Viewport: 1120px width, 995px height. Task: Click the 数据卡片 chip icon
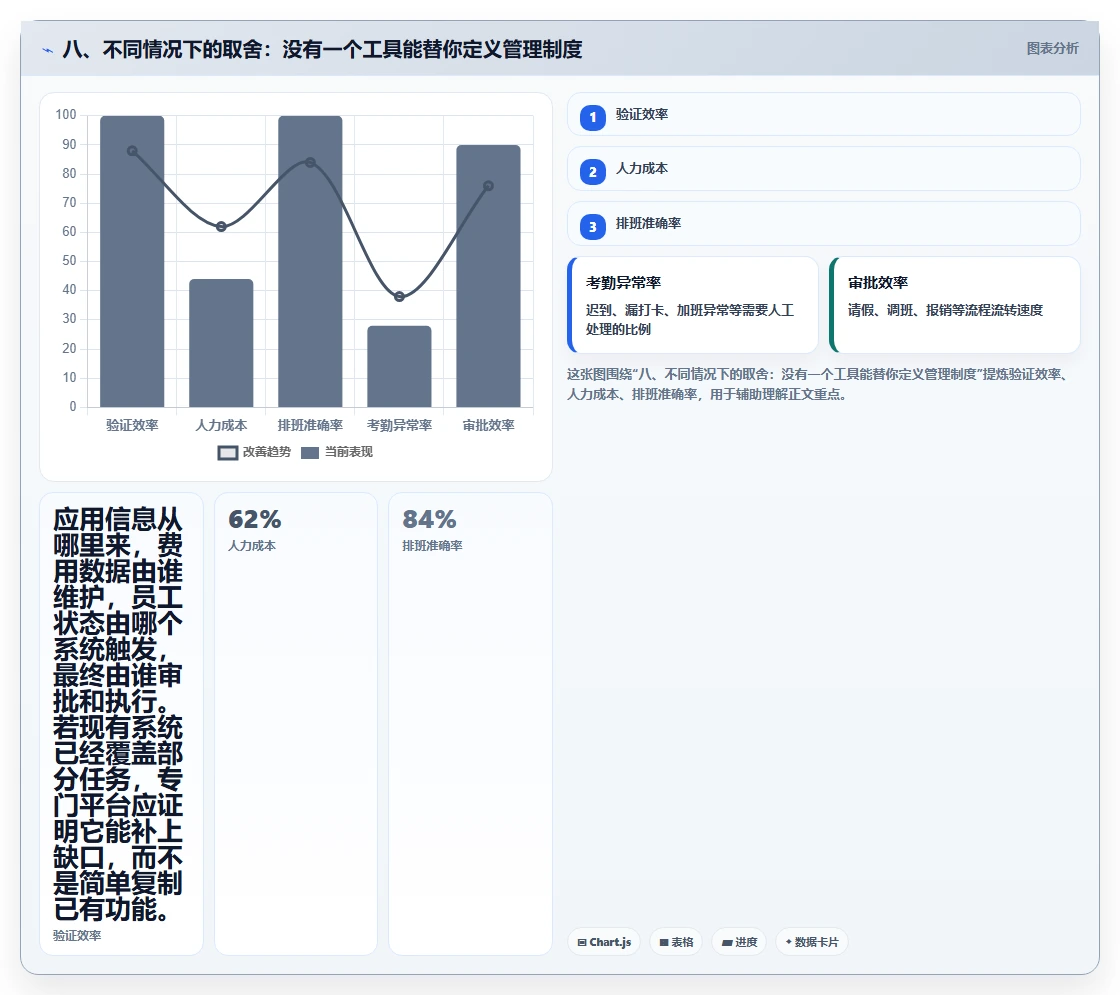pos(789,942)
